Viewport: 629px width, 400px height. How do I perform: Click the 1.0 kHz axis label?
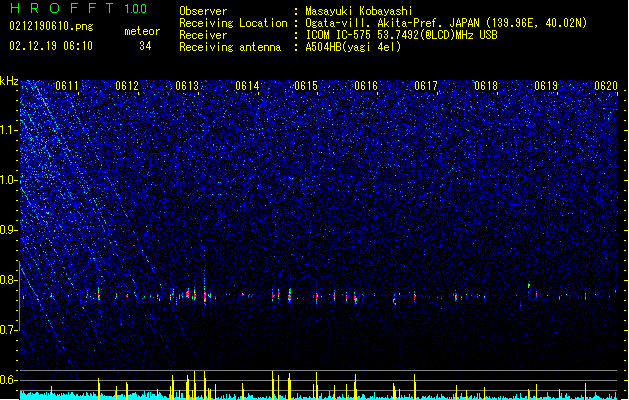click(x=9, y=180)
